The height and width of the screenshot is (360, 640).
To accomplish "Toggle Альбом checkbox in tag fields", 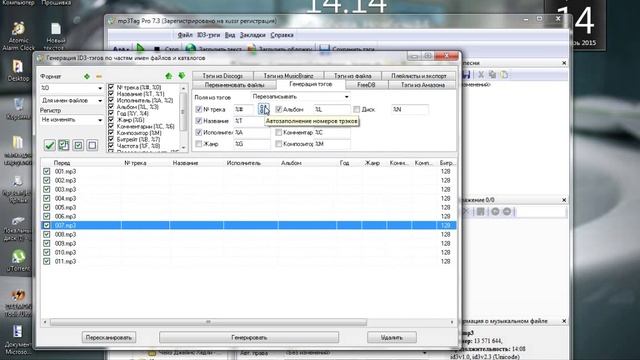I will 279,109.
